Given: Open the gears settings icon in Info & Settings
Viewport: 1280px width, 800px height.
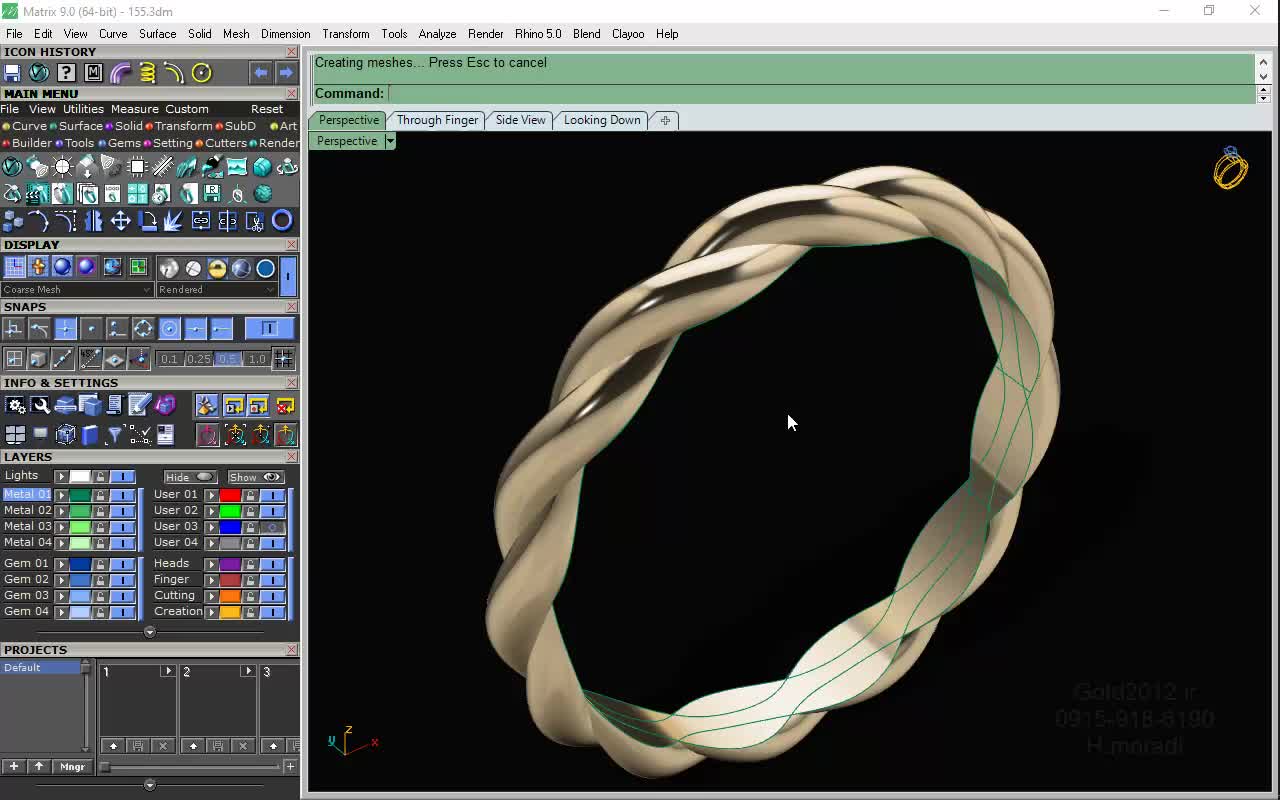Looking at the screenshot, I should click(x=15, y=405).
